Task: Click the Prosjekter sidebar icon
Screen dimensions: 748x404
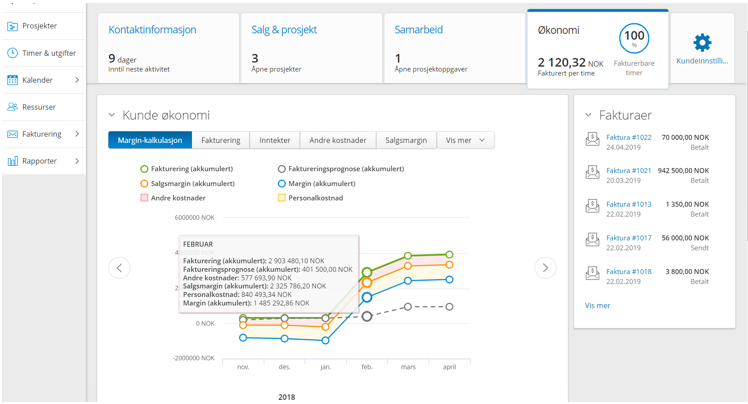Action: click(13, 26)
